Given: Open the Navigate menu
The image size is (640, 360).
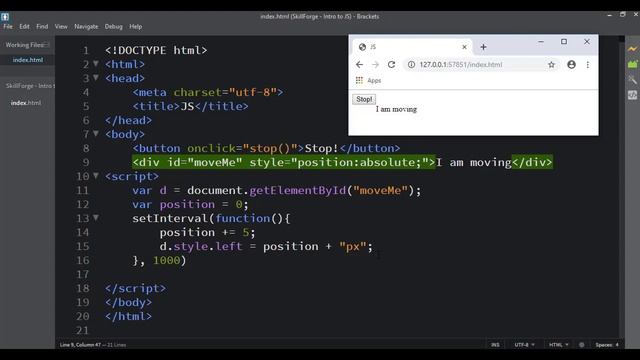Looking at the screenshot, I should point(86,27).
